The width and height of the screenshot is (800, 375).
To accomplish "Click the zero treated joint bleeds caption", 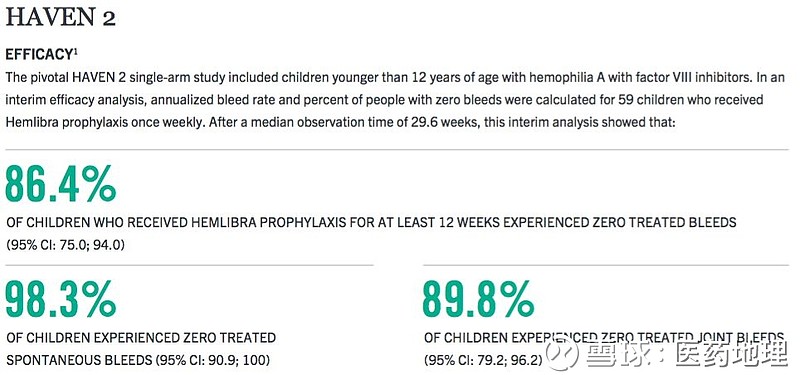I will point(604,338).
